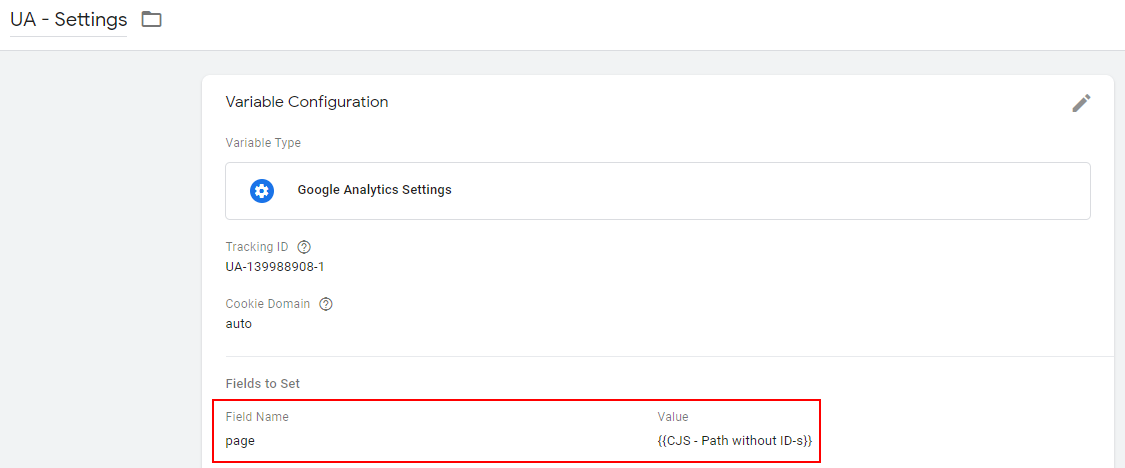Click the folder icon beside UA - Settings
The image size is (1125, 468).
[151, 19]
